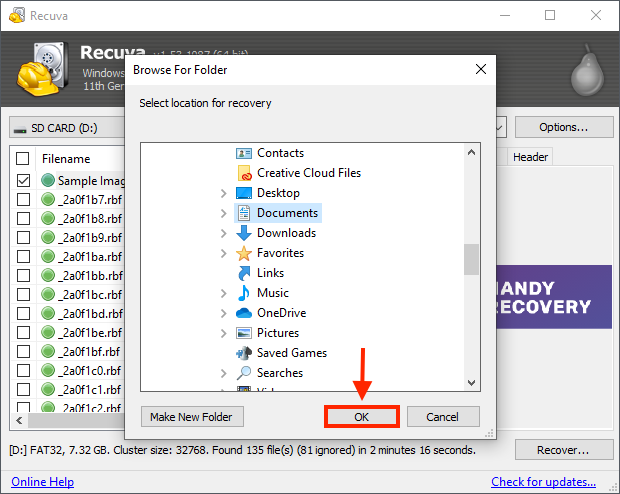Click the Recuva title bar app icon
The width and height of the screenshot is (620, 494).
(x=17, y=15)
